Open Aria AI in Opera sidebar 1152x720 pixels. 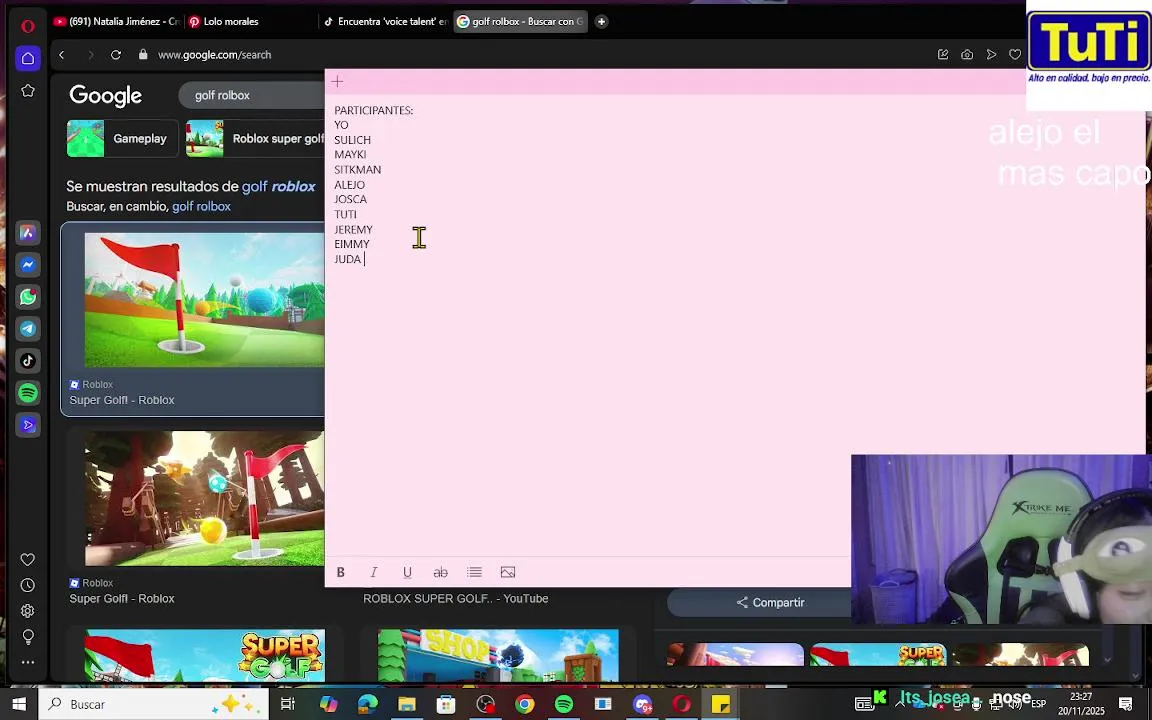[x=28, y=233]
